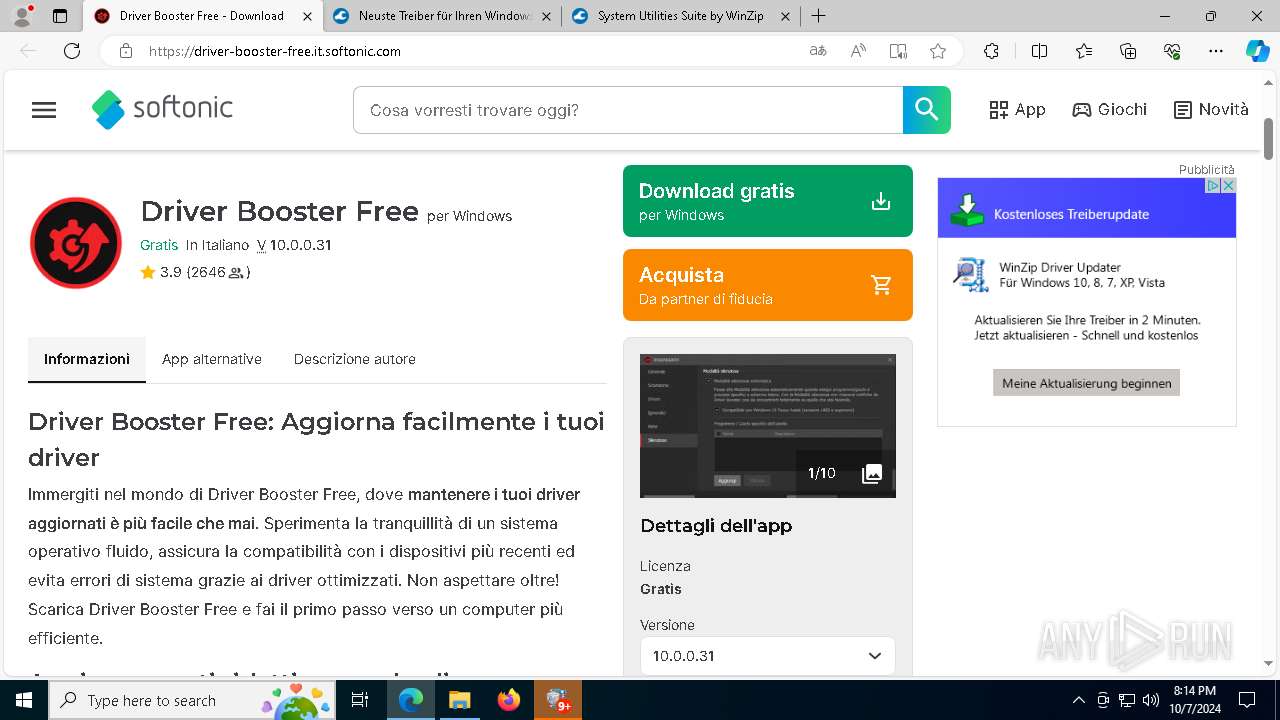Viewport: 1280px width, 720px height.
Task: Click the taskbar clock showing 8:14 PM
Action: [1194, 700]
